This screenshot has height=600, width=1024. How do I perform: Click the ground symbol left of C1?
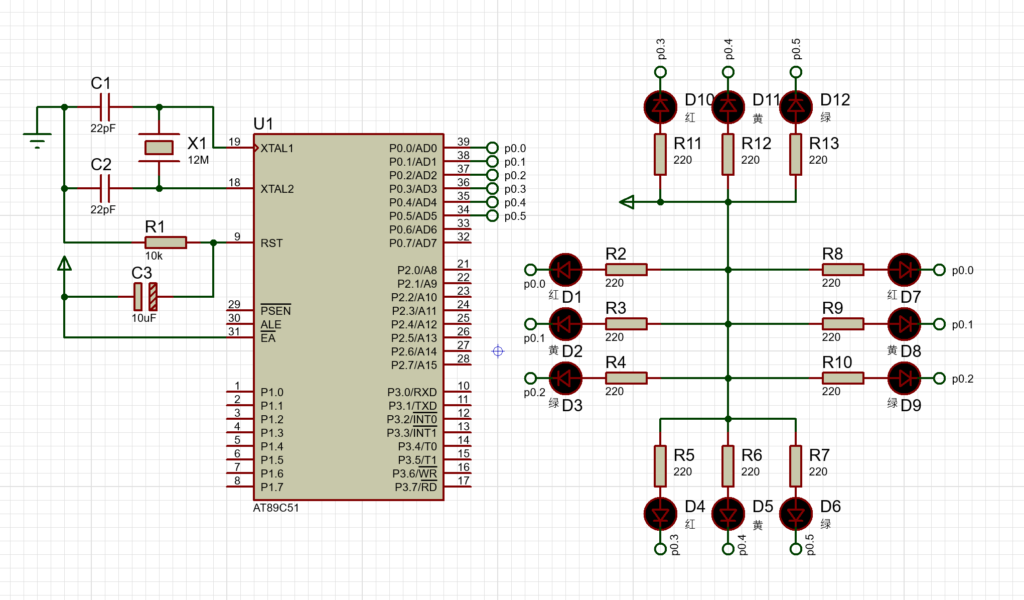tap(37, 139)
